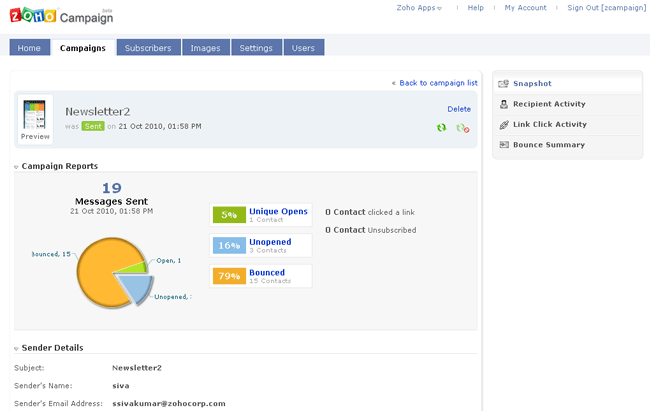The width and height of the screenshot is (650, 411).
Task: Collapse the Campaign Reports section
Action: (x=16, y=167)
